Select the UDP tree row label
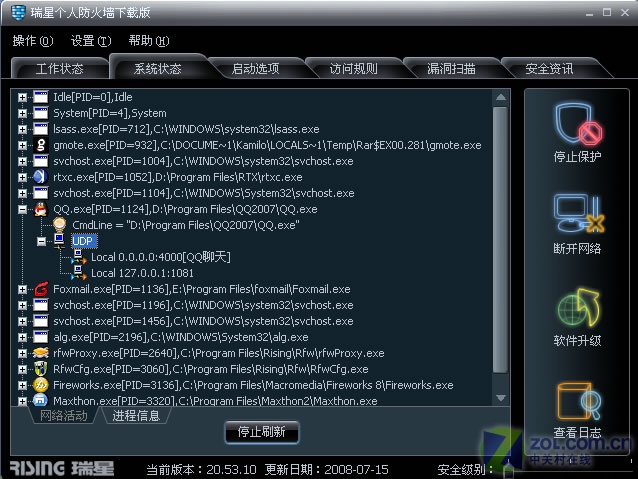This screenshot has width=638, height=479. (x=83, y=241)
